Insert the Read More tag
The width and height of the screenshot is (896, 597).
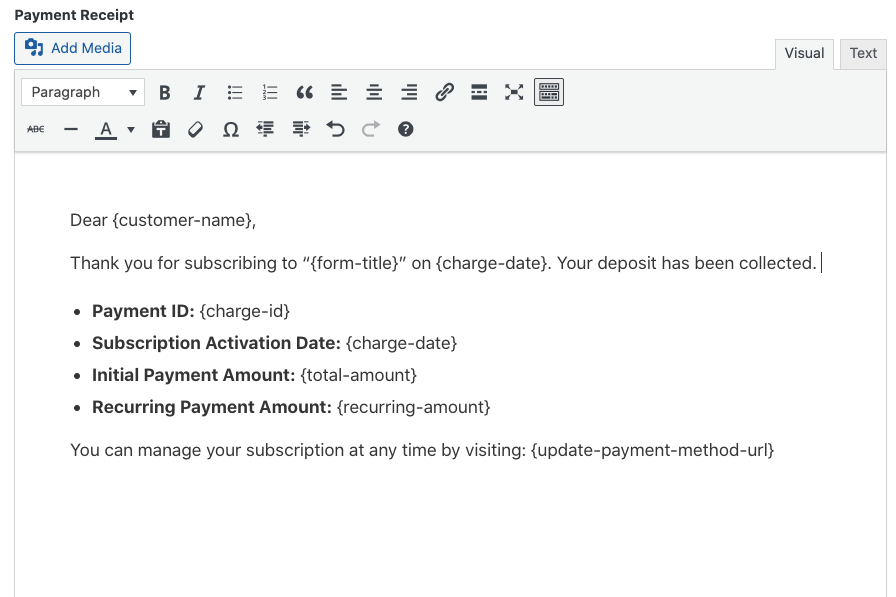click(479, 92)
